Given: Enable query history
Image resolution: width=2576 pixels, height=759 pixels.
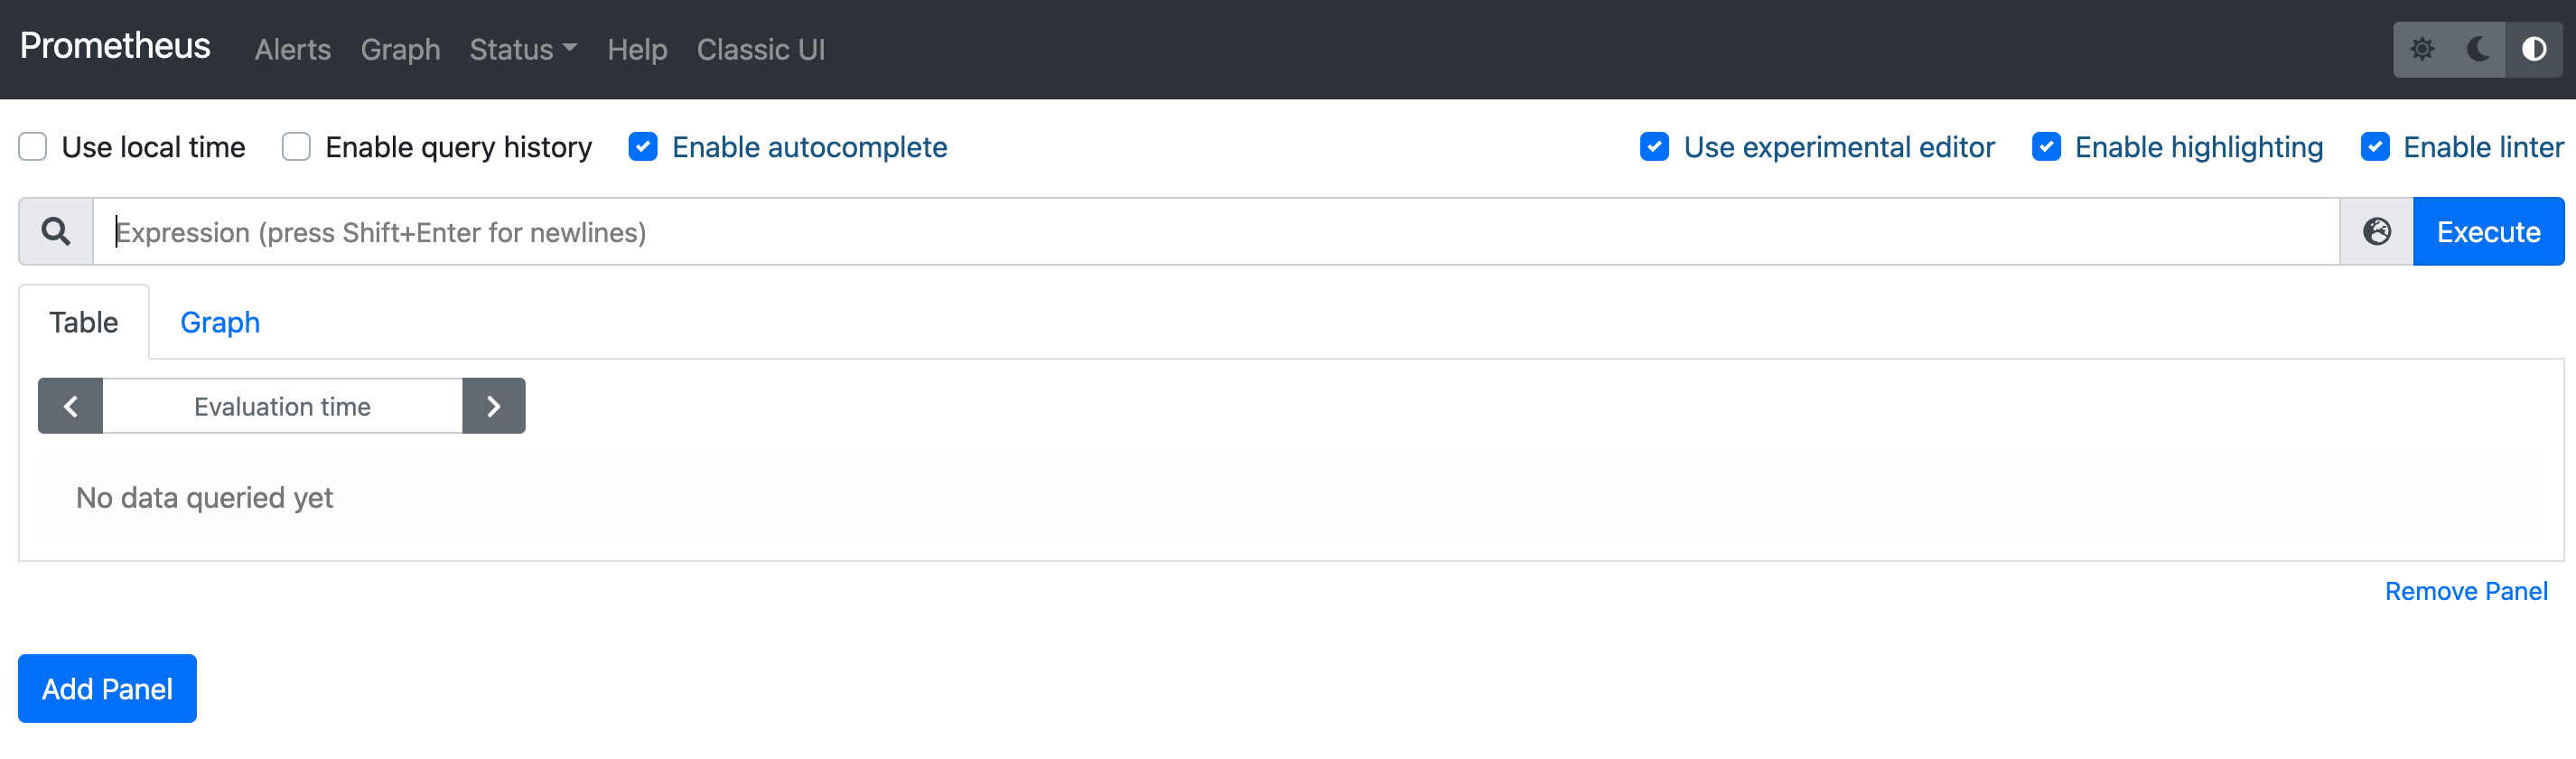Looking at the screenshot, I should (296, 147).
